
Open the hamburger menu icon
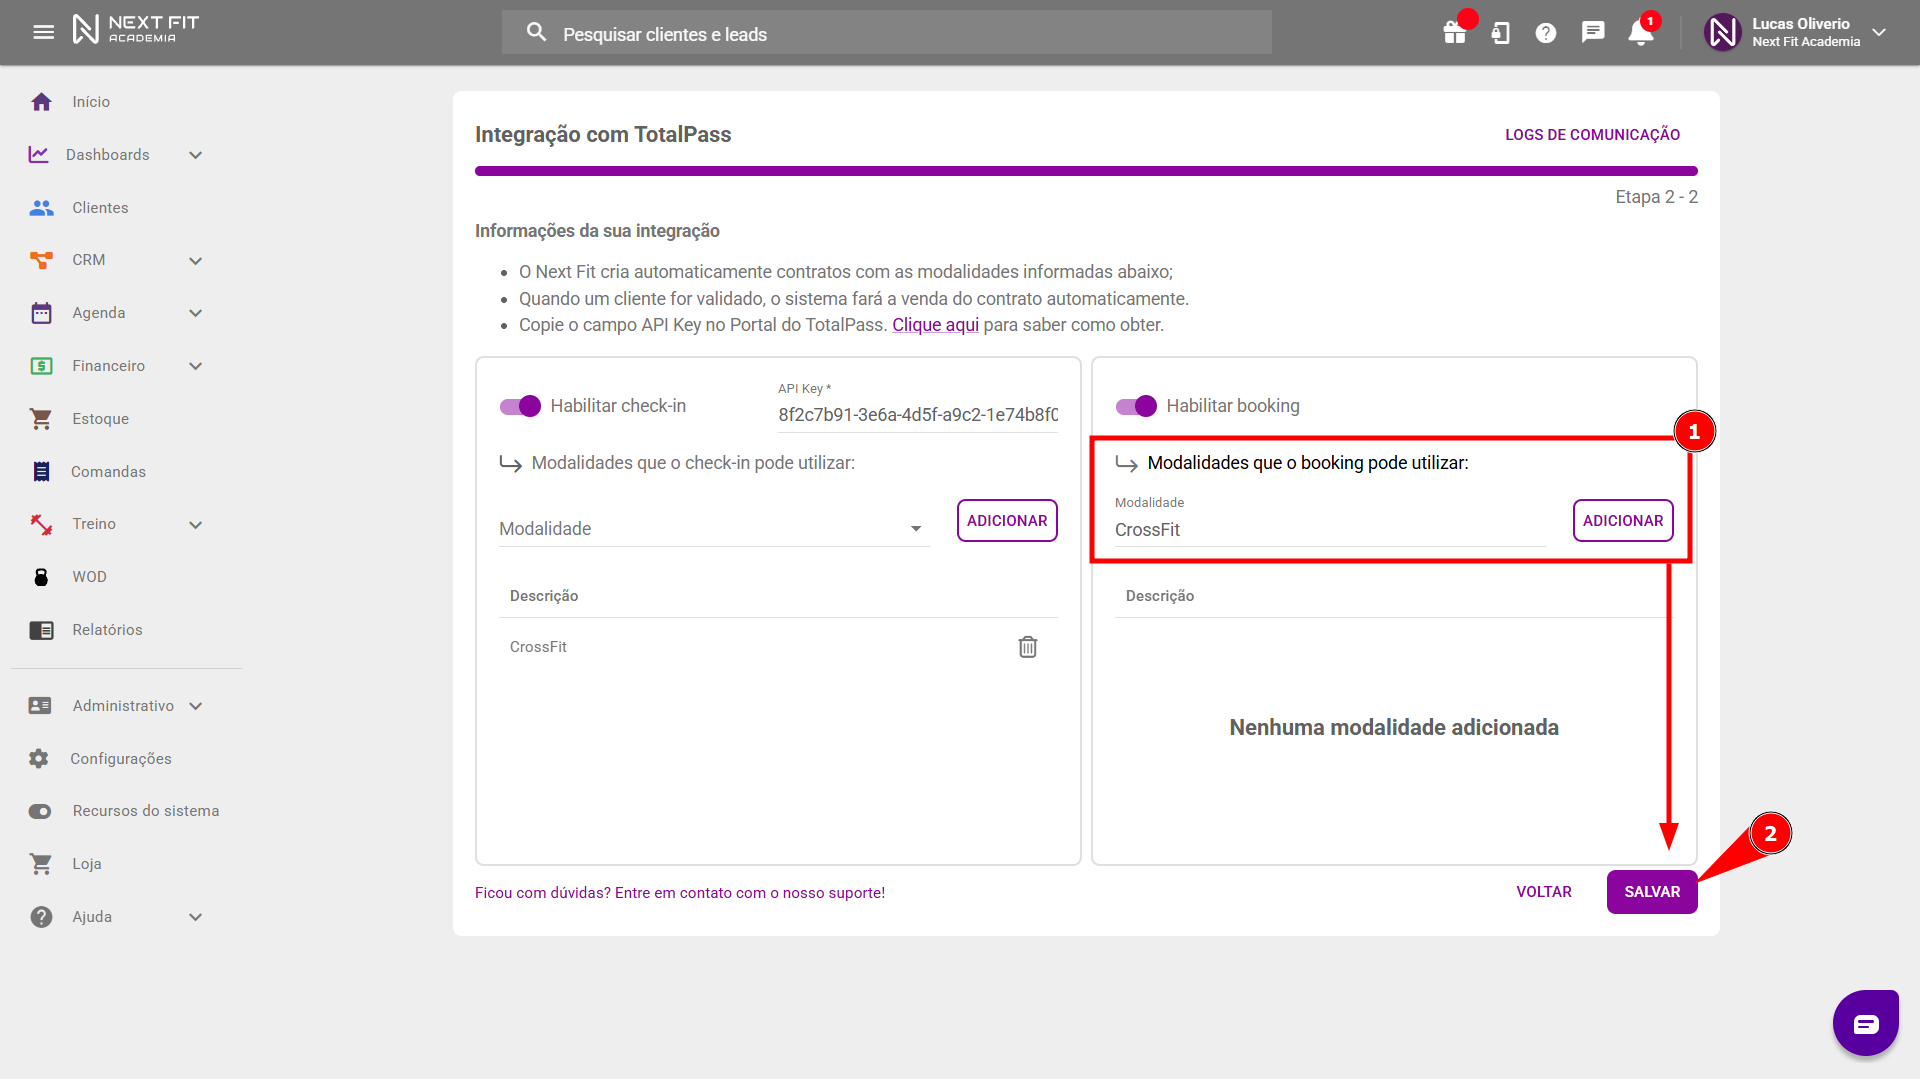[x=43, y=32]
